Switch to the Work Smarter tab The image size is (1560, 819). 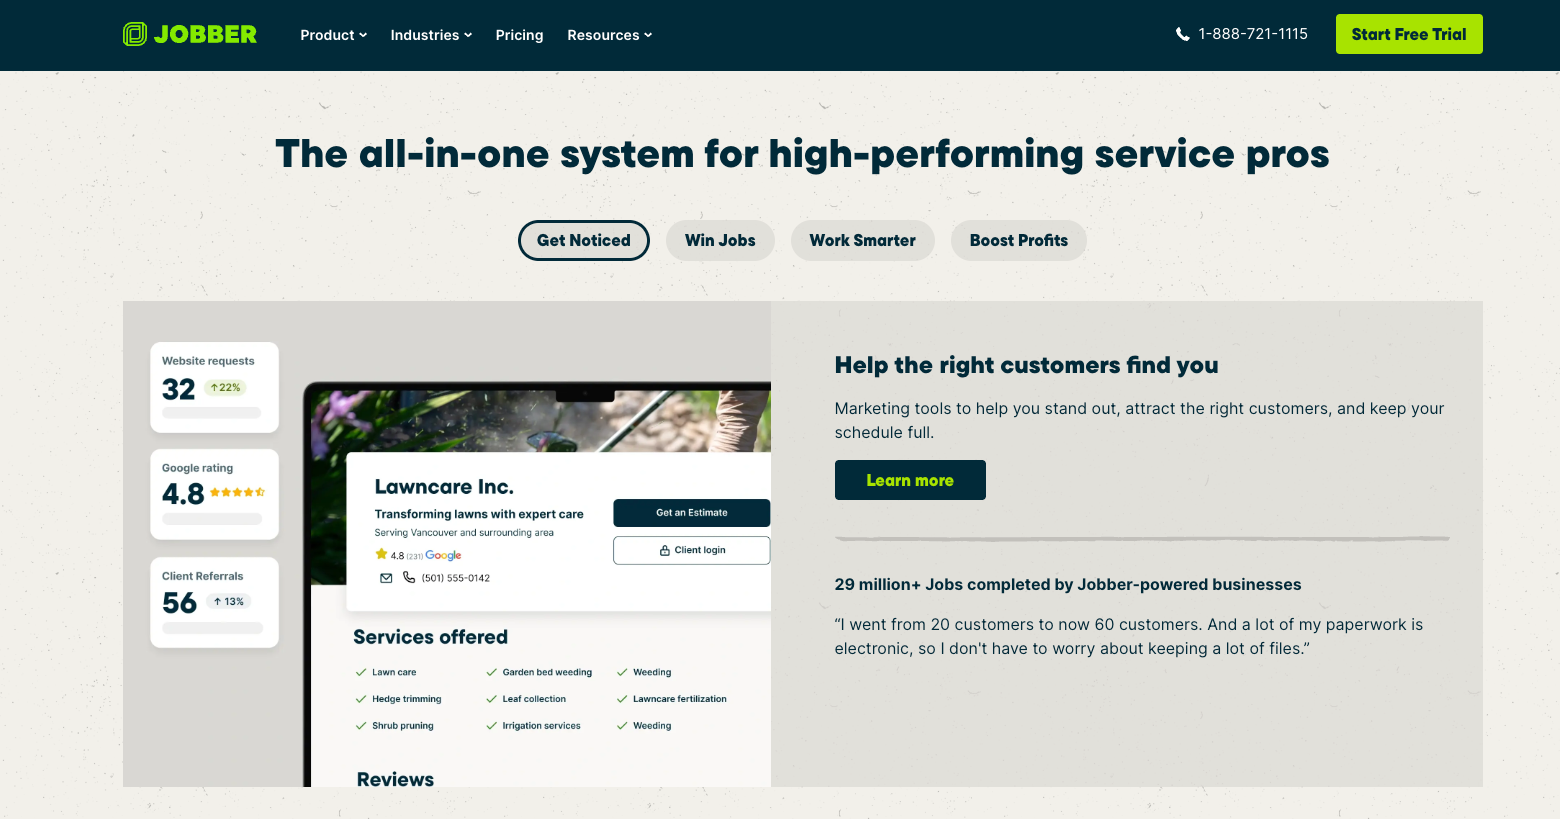point(863,240)
